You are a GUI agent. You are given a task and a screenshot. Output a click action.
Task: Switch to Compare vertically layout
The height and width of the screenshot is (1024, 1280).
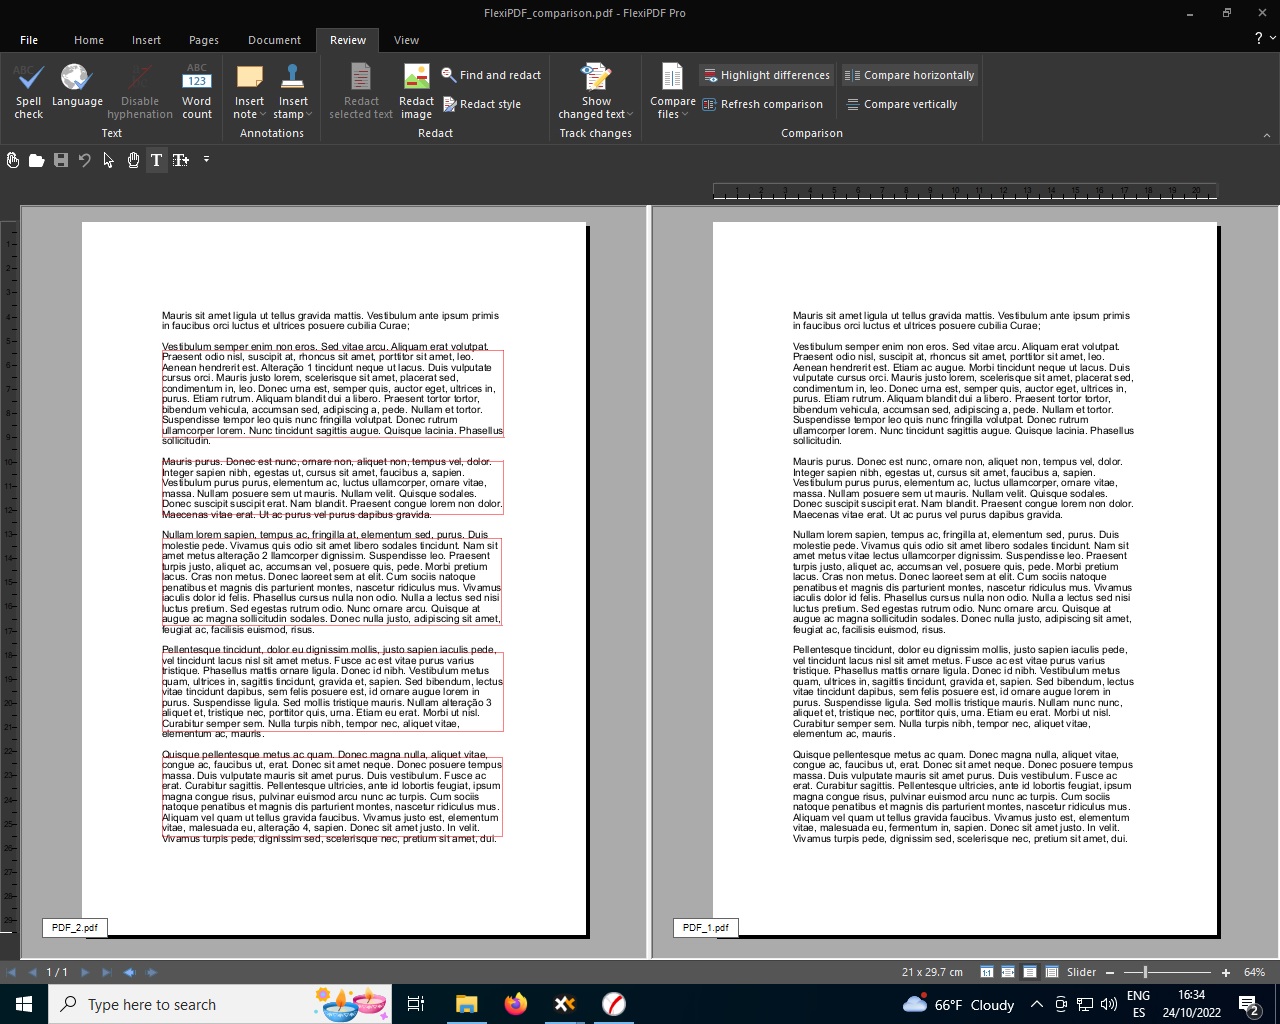(x=902, y=104)
